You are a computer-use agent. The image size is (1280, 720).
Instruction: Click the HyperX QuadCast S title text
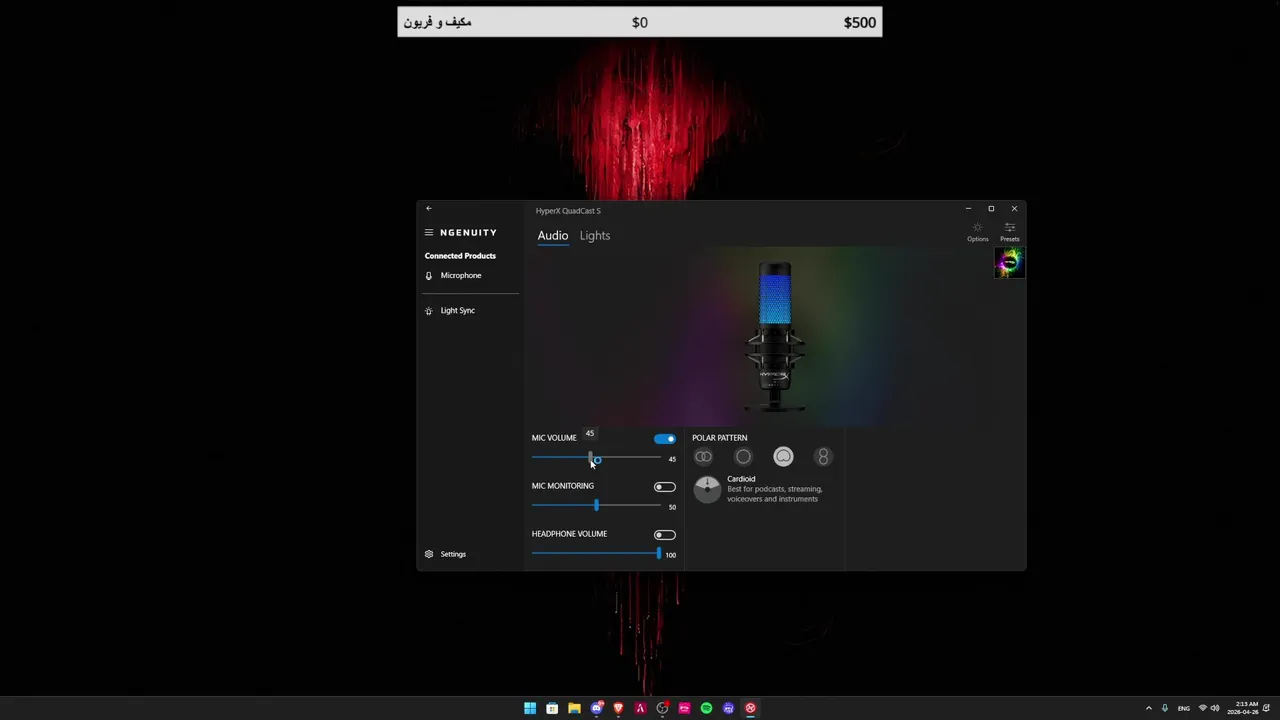pos(568,211)
